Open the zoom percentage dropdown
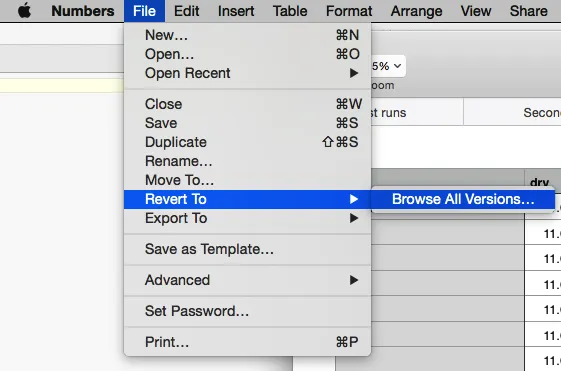 pos(388,66)
